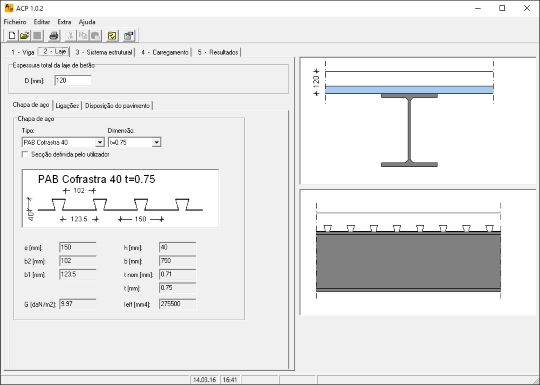
Task: Open the Extra menu
Action: tap(64, 22)
